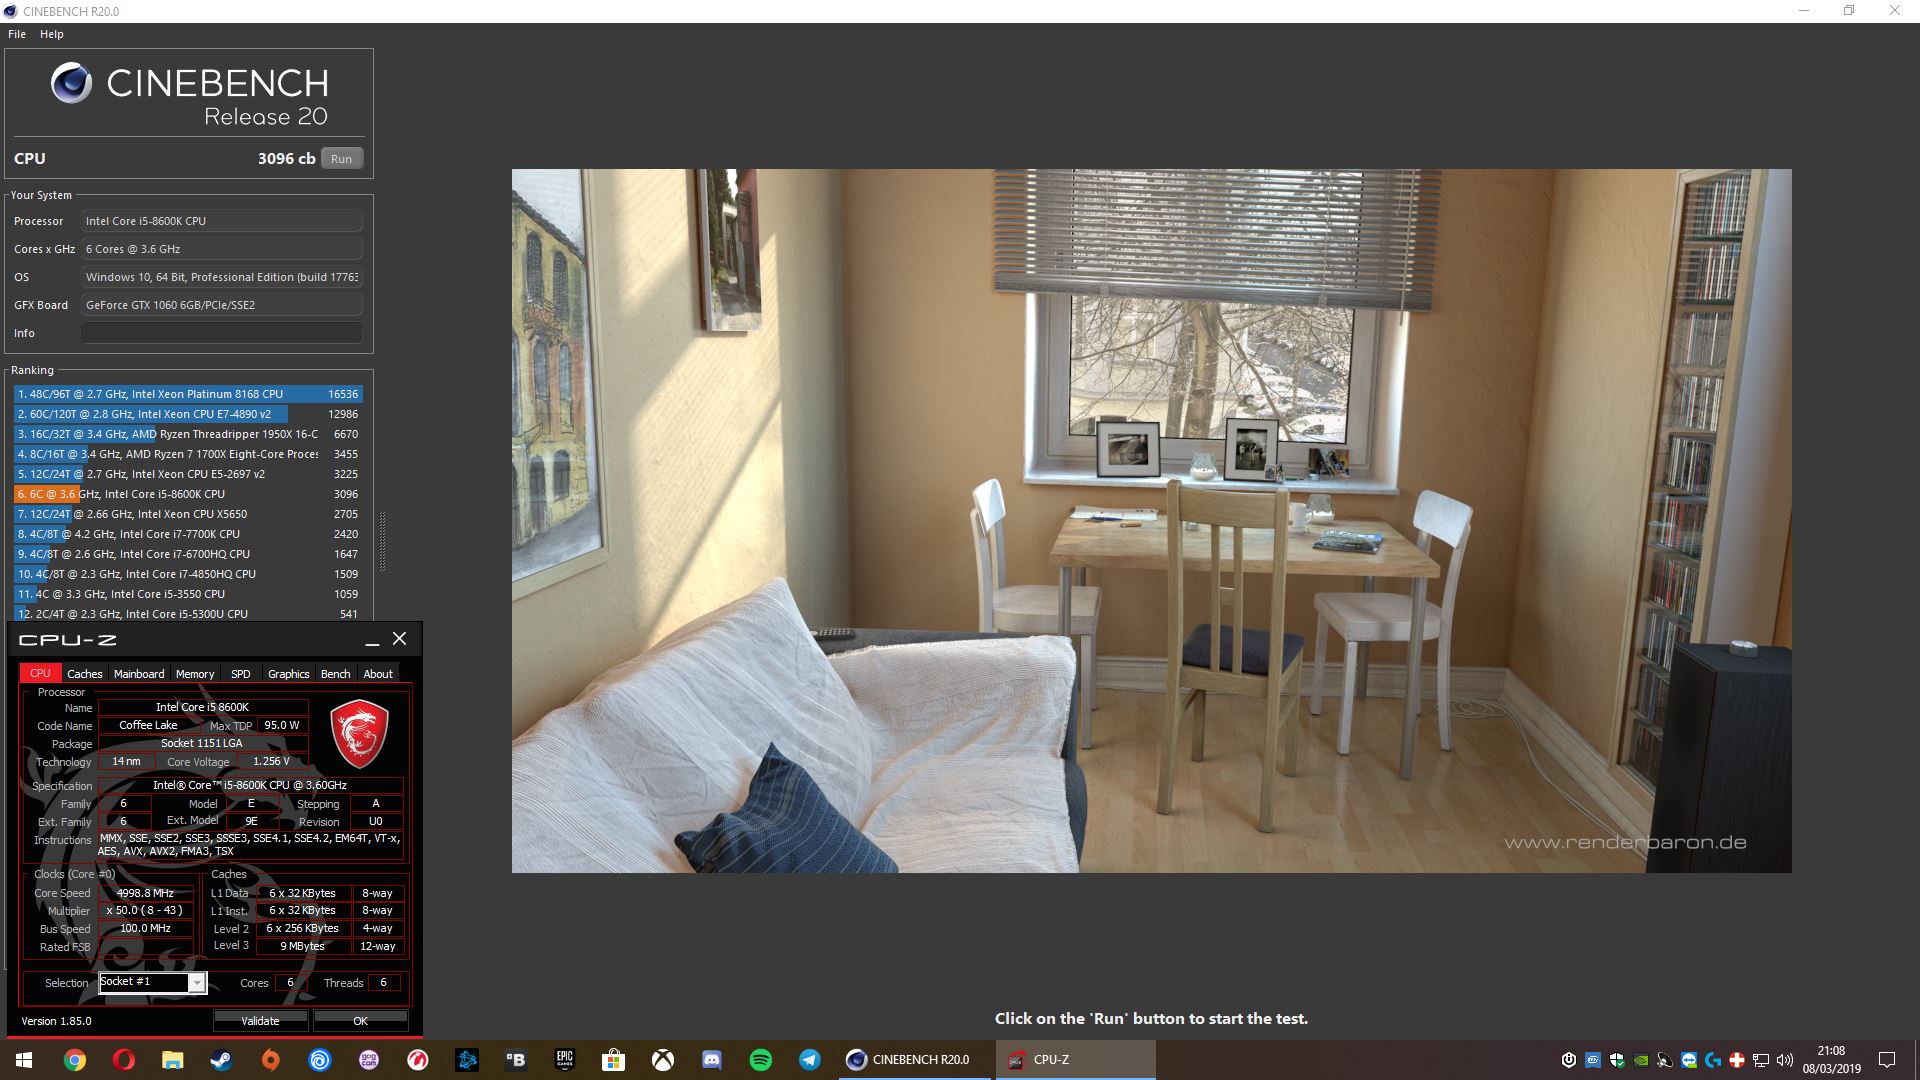This screenshot has height=1080, width=1920.
Task: Click the red cross tray icon
Action: 1737,1060
